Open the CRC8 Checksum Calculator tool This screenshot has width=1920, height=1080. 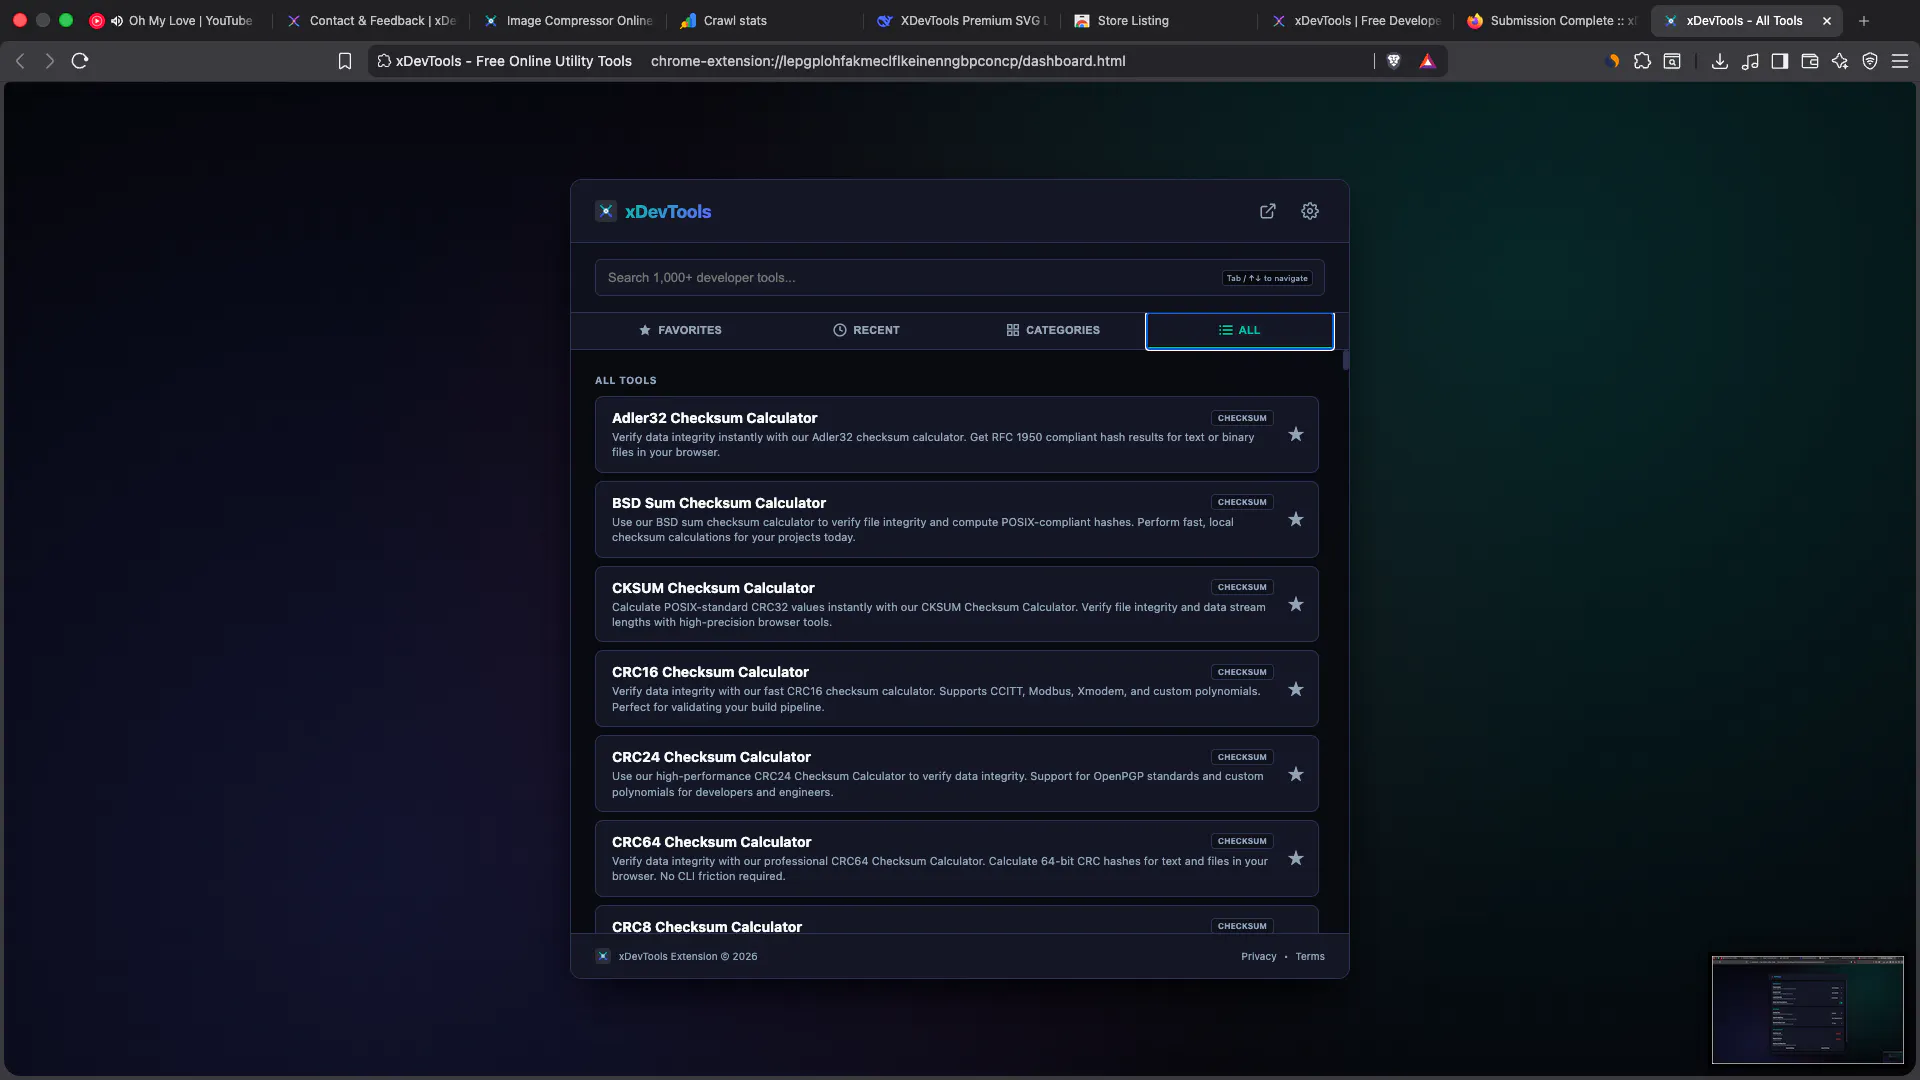(956, 920)
